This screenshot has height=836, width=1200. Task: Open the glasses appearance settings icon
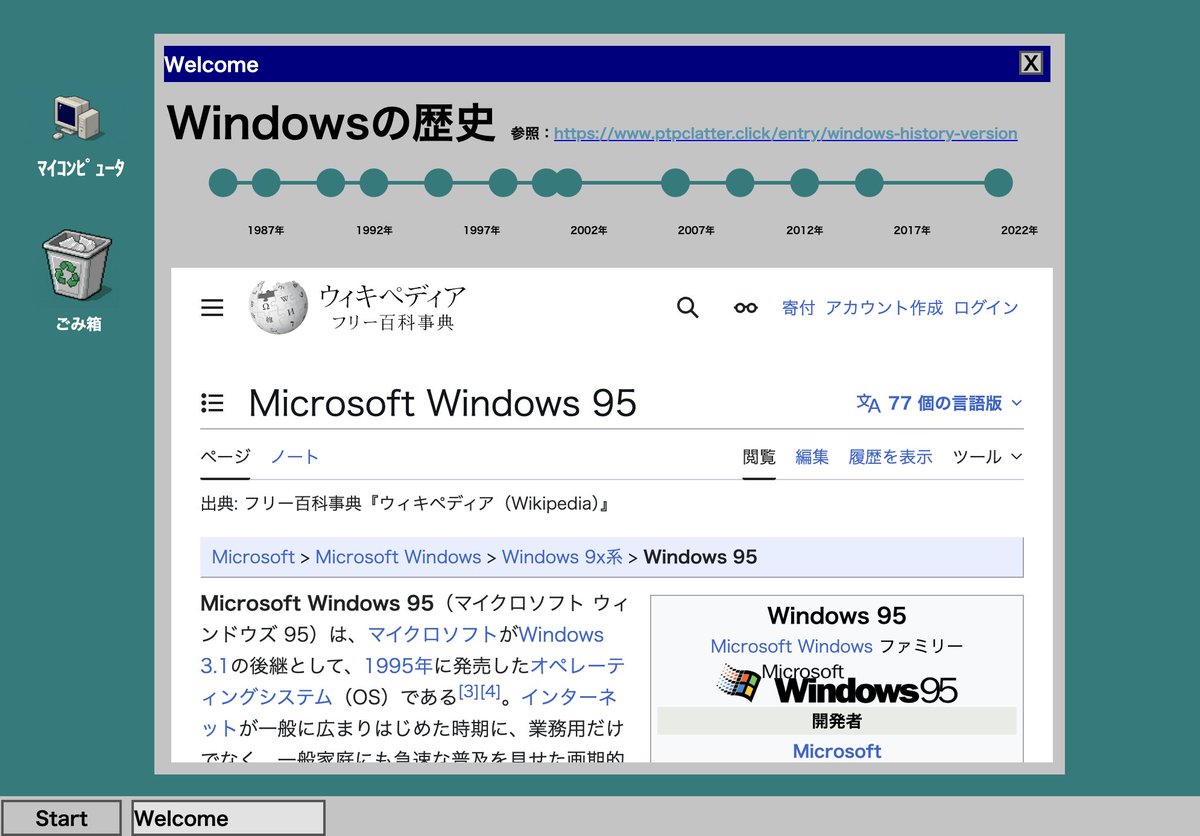coord(746,308)
